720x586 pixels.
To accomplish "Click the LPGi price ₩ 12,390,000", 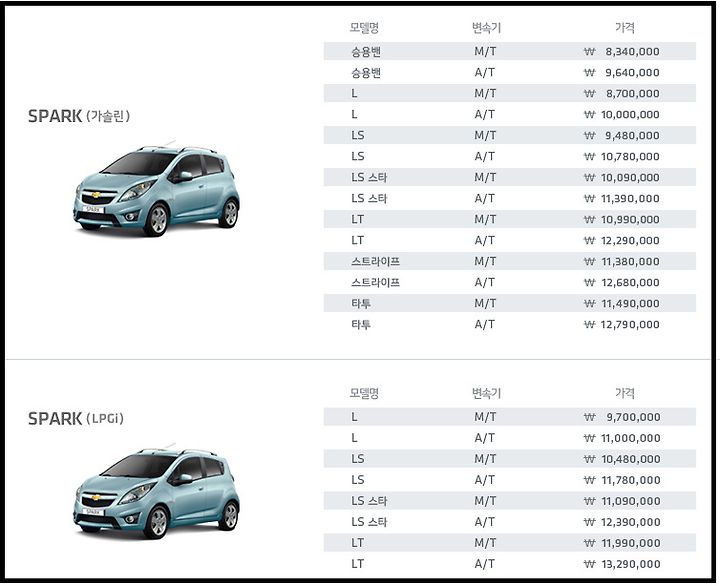I will coord(622,522).
